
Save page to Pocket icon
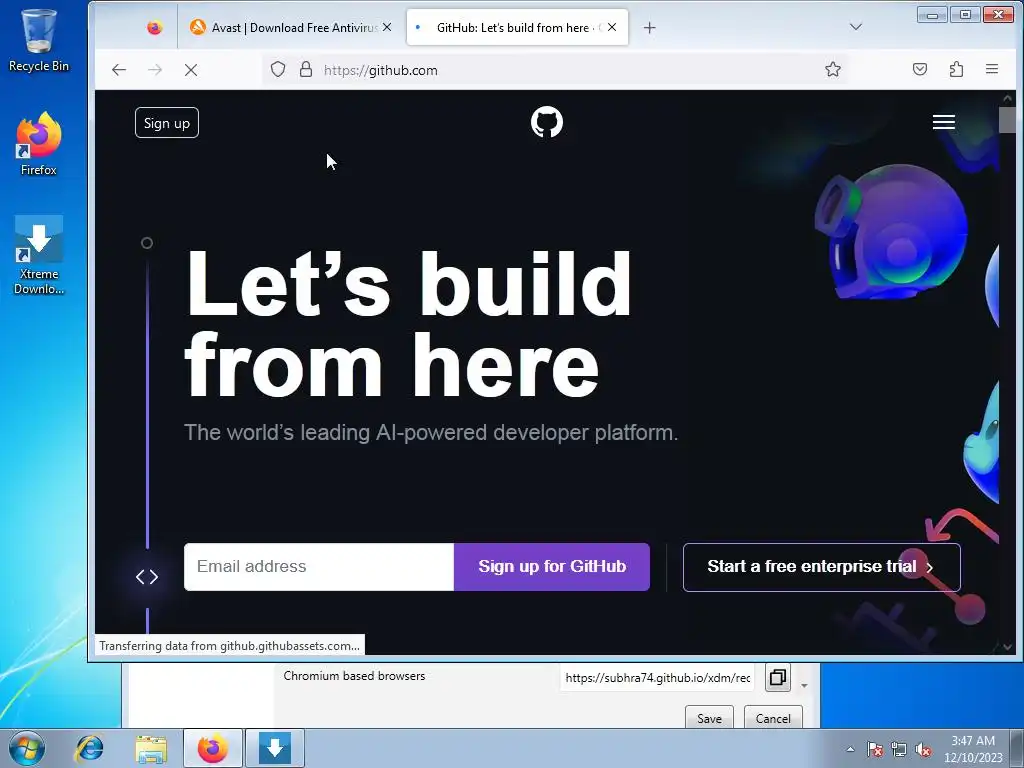(x=920, y=69)
